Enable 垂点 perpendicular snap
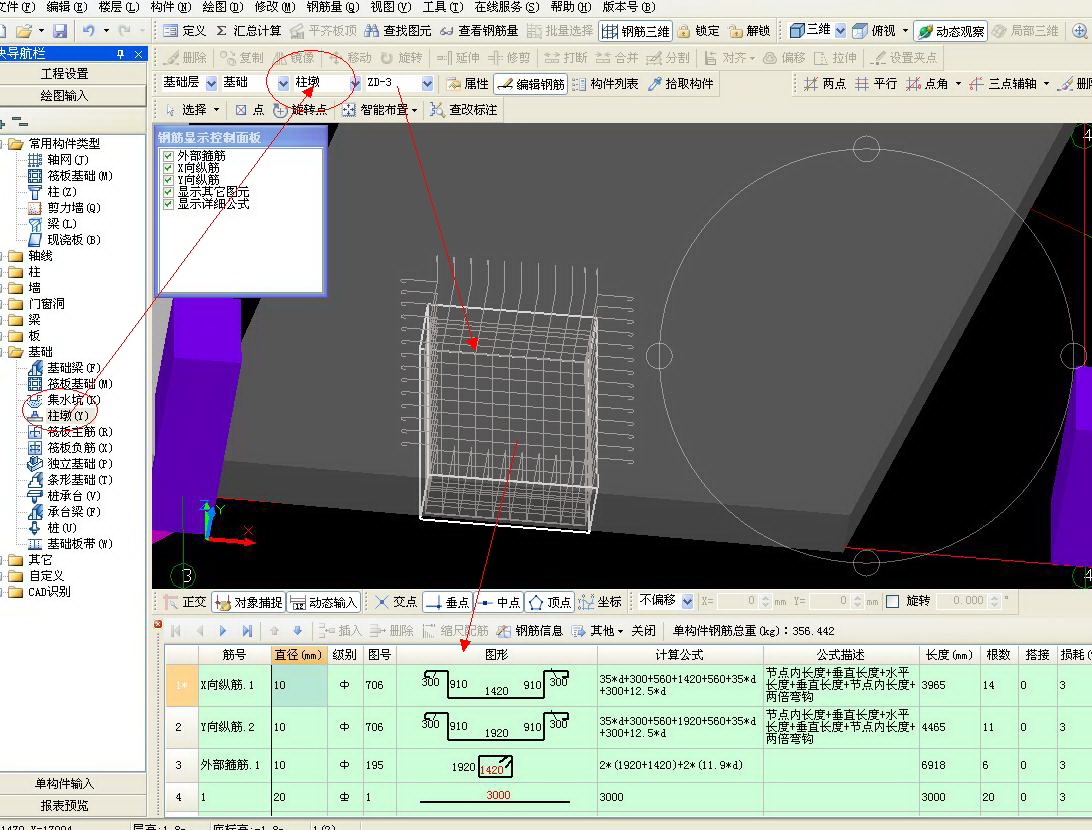 (447, 602)
